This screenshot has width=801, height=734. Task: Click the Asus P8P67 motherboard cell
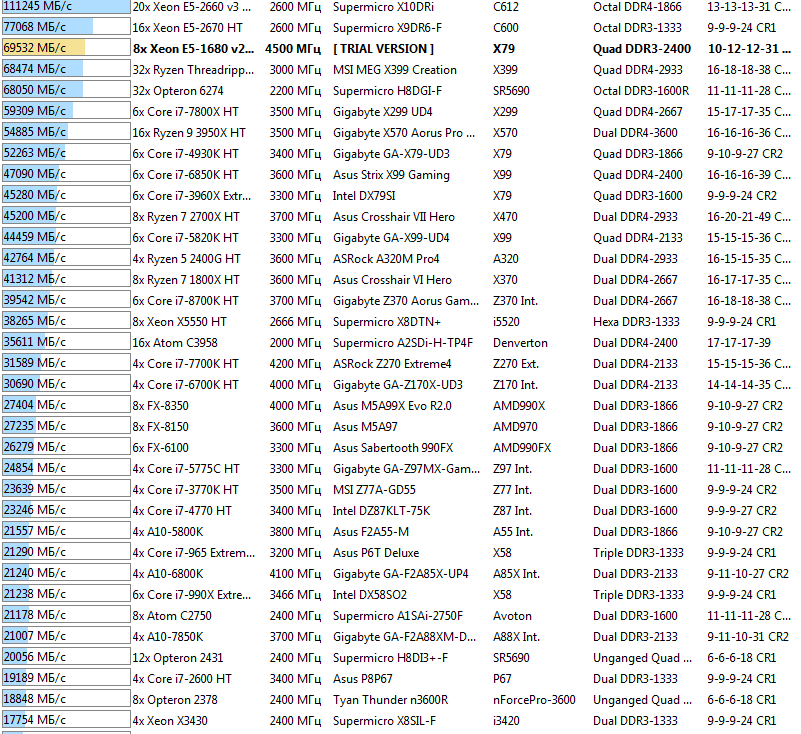coord(362,677)
